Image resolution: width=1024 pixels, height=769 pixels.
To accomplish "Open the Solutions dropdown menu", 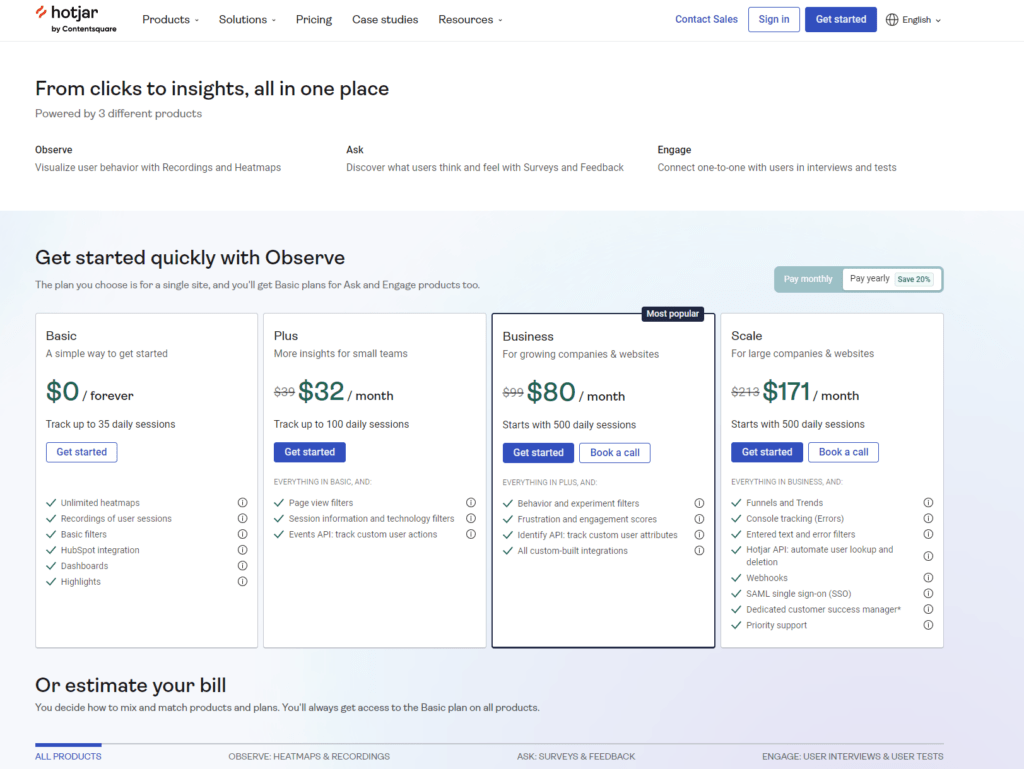I will tap(248, 20).
